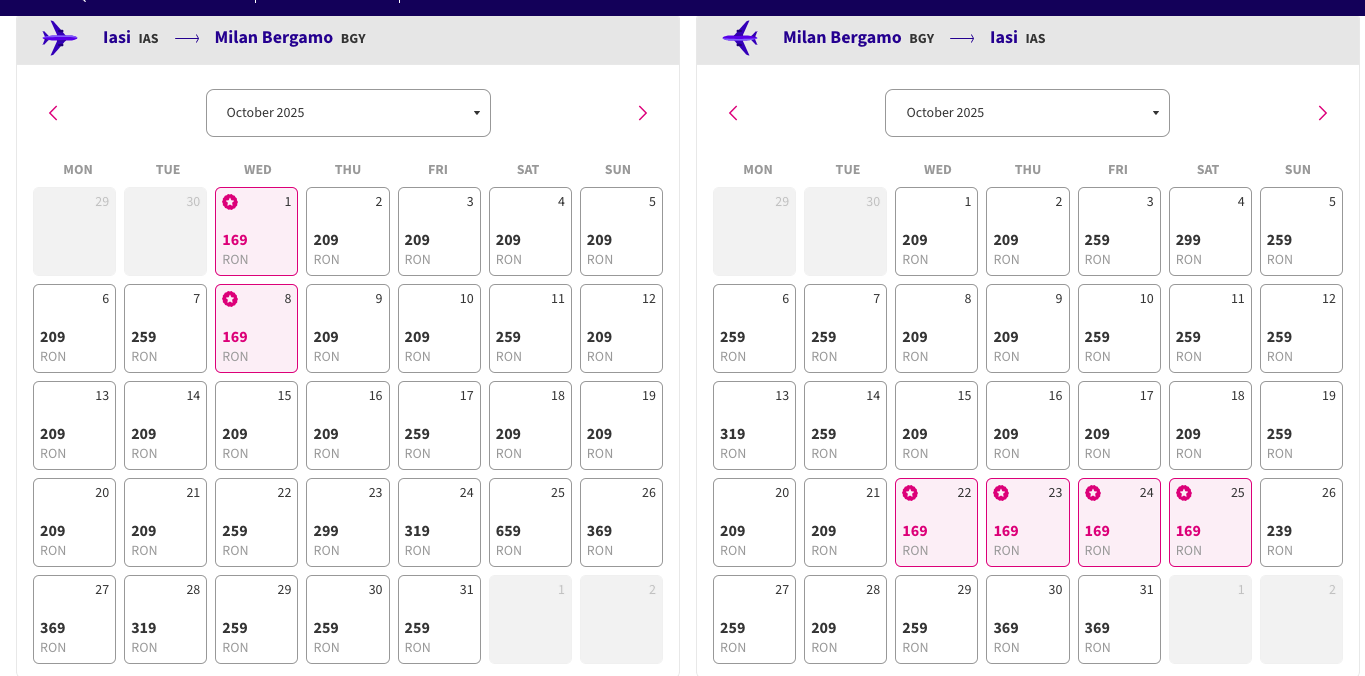Go to previous month in outbound calendar

[54, 113]
